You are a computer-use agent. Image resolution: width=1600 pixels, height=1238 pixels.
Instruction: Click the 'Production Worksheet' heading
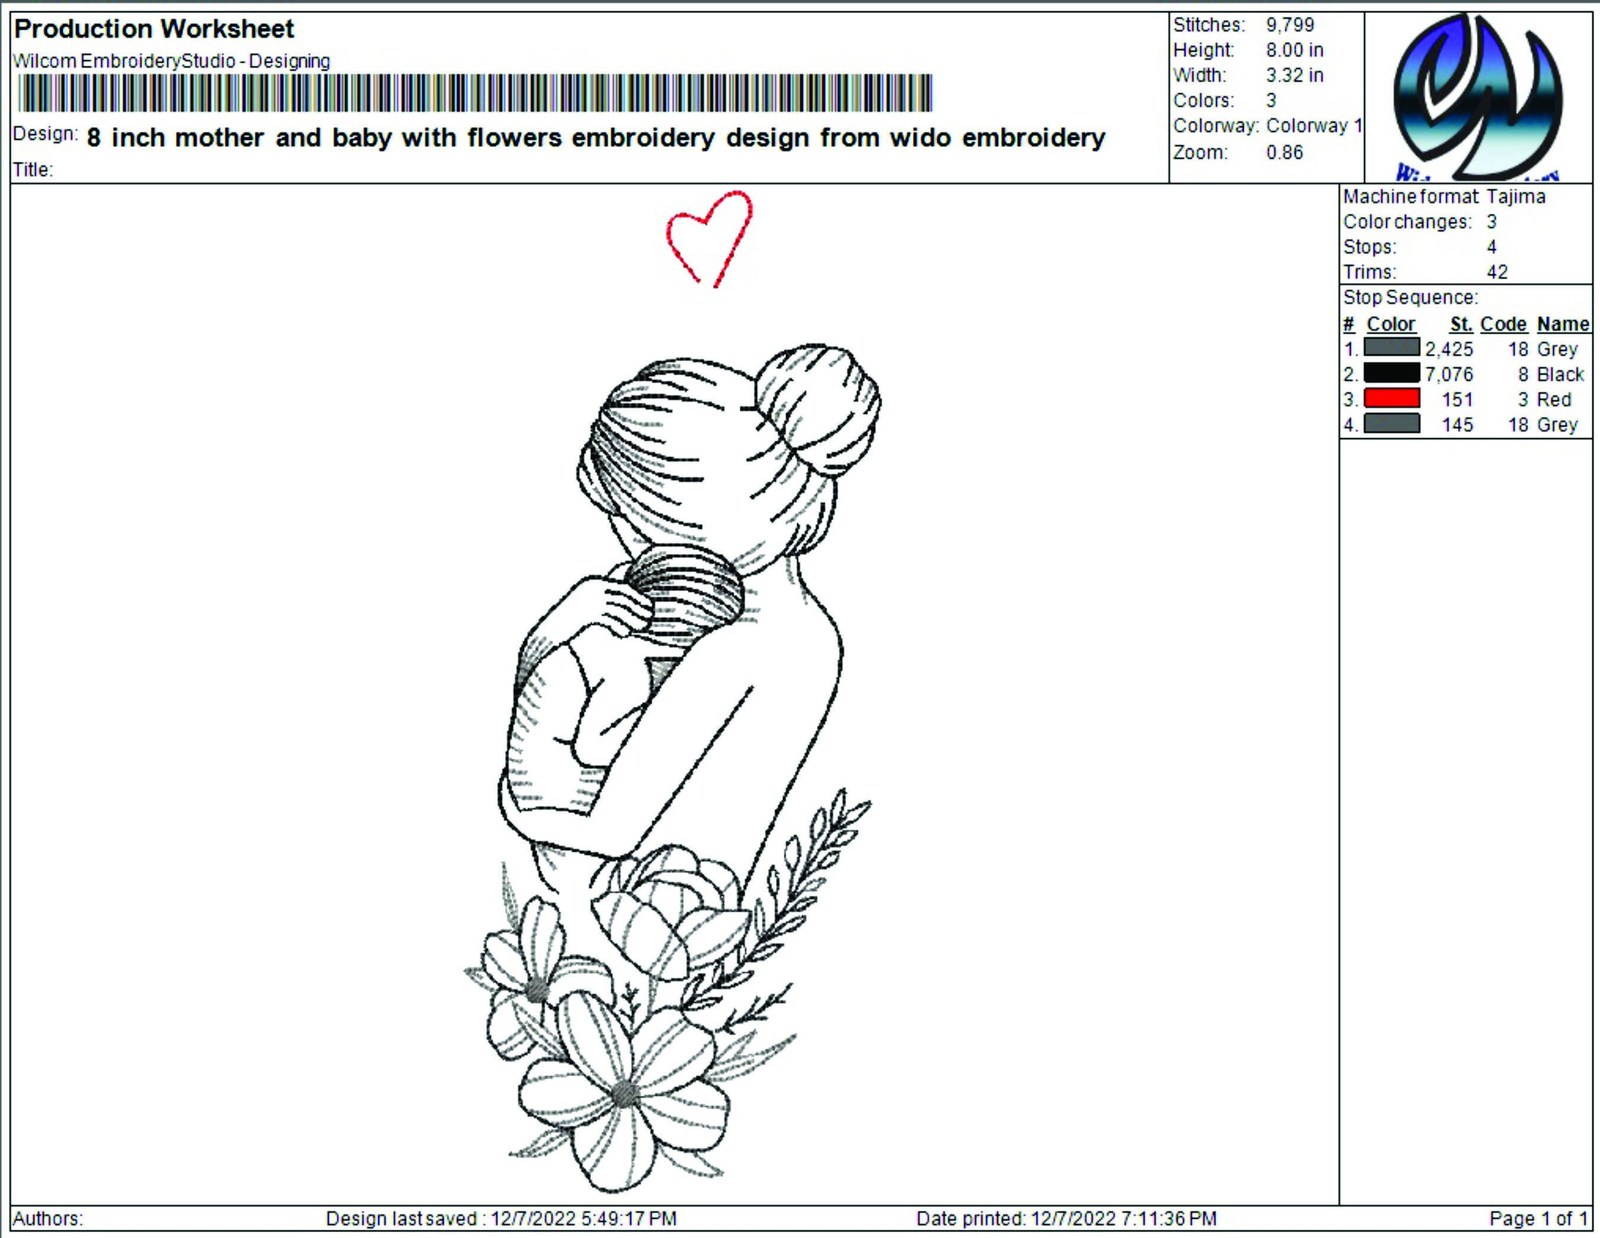pyautogui.click(x=154, y=29)
